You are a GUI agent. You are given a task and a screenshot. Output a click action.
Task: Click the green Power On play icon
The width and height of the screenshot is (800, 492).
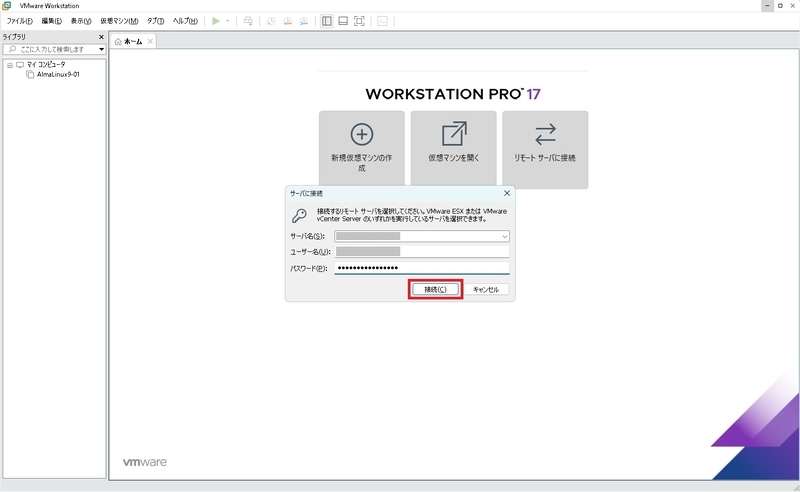tap(216, 21)
